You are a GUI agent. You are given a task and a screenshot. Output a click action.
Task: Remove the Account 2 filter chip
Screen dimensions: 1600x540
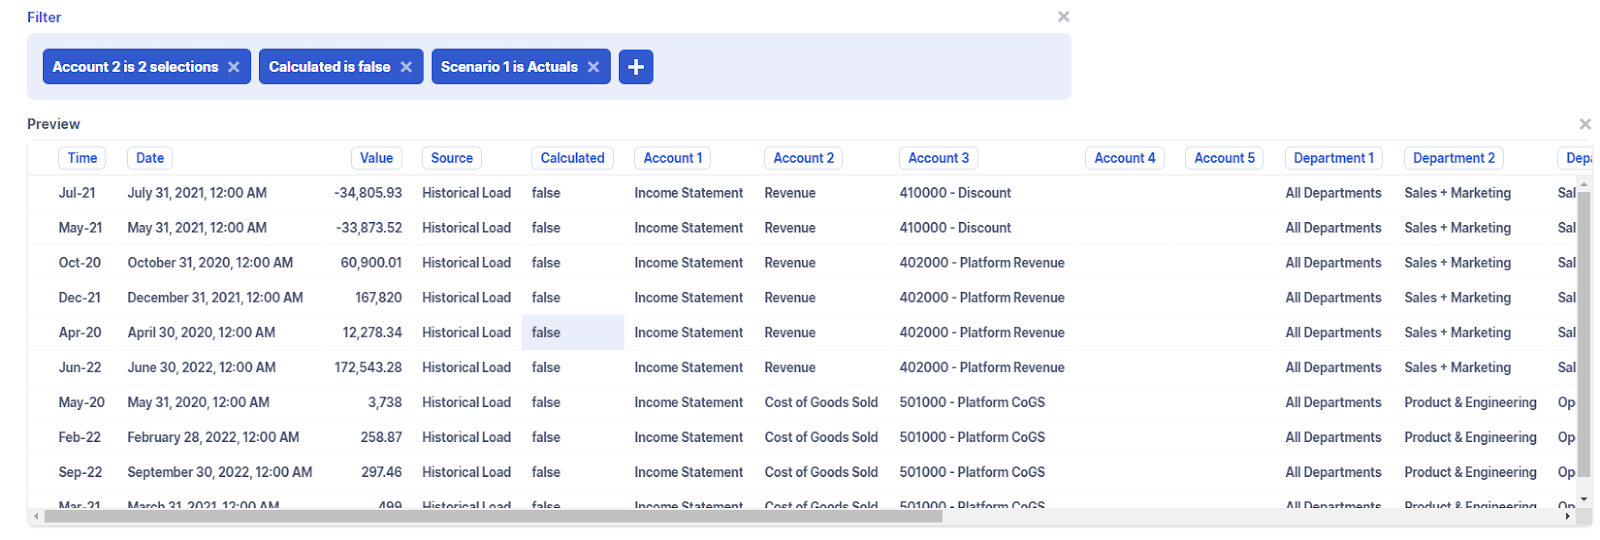[234, 67]
